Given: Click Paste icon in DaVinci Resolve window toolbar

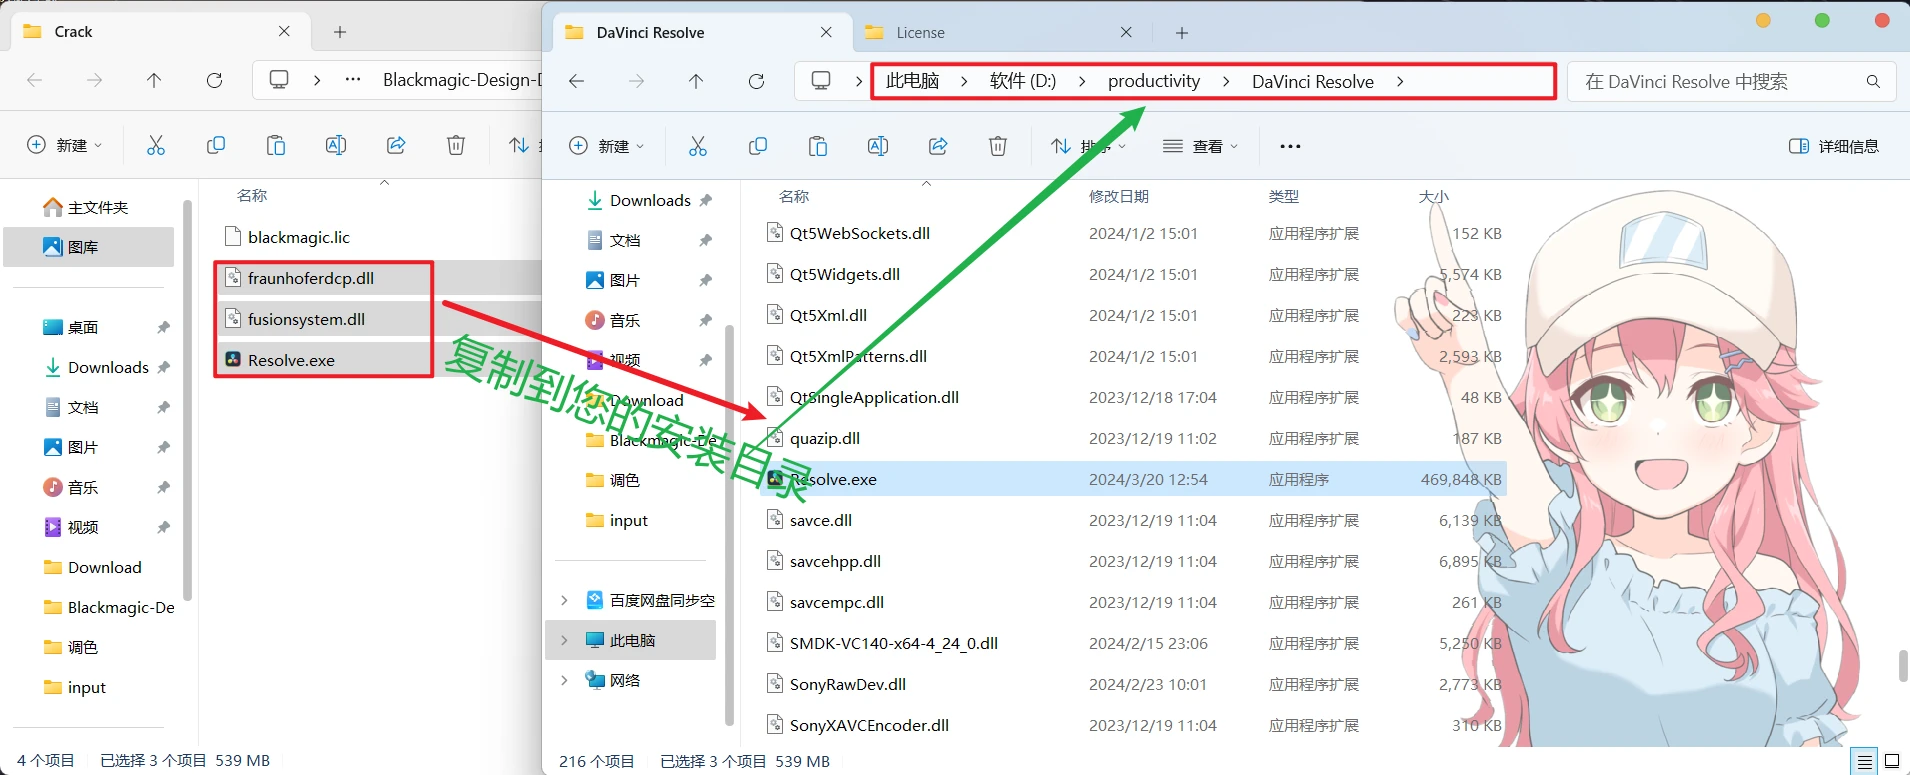Looking at the screenshot, I should click(x=818, y=146).
